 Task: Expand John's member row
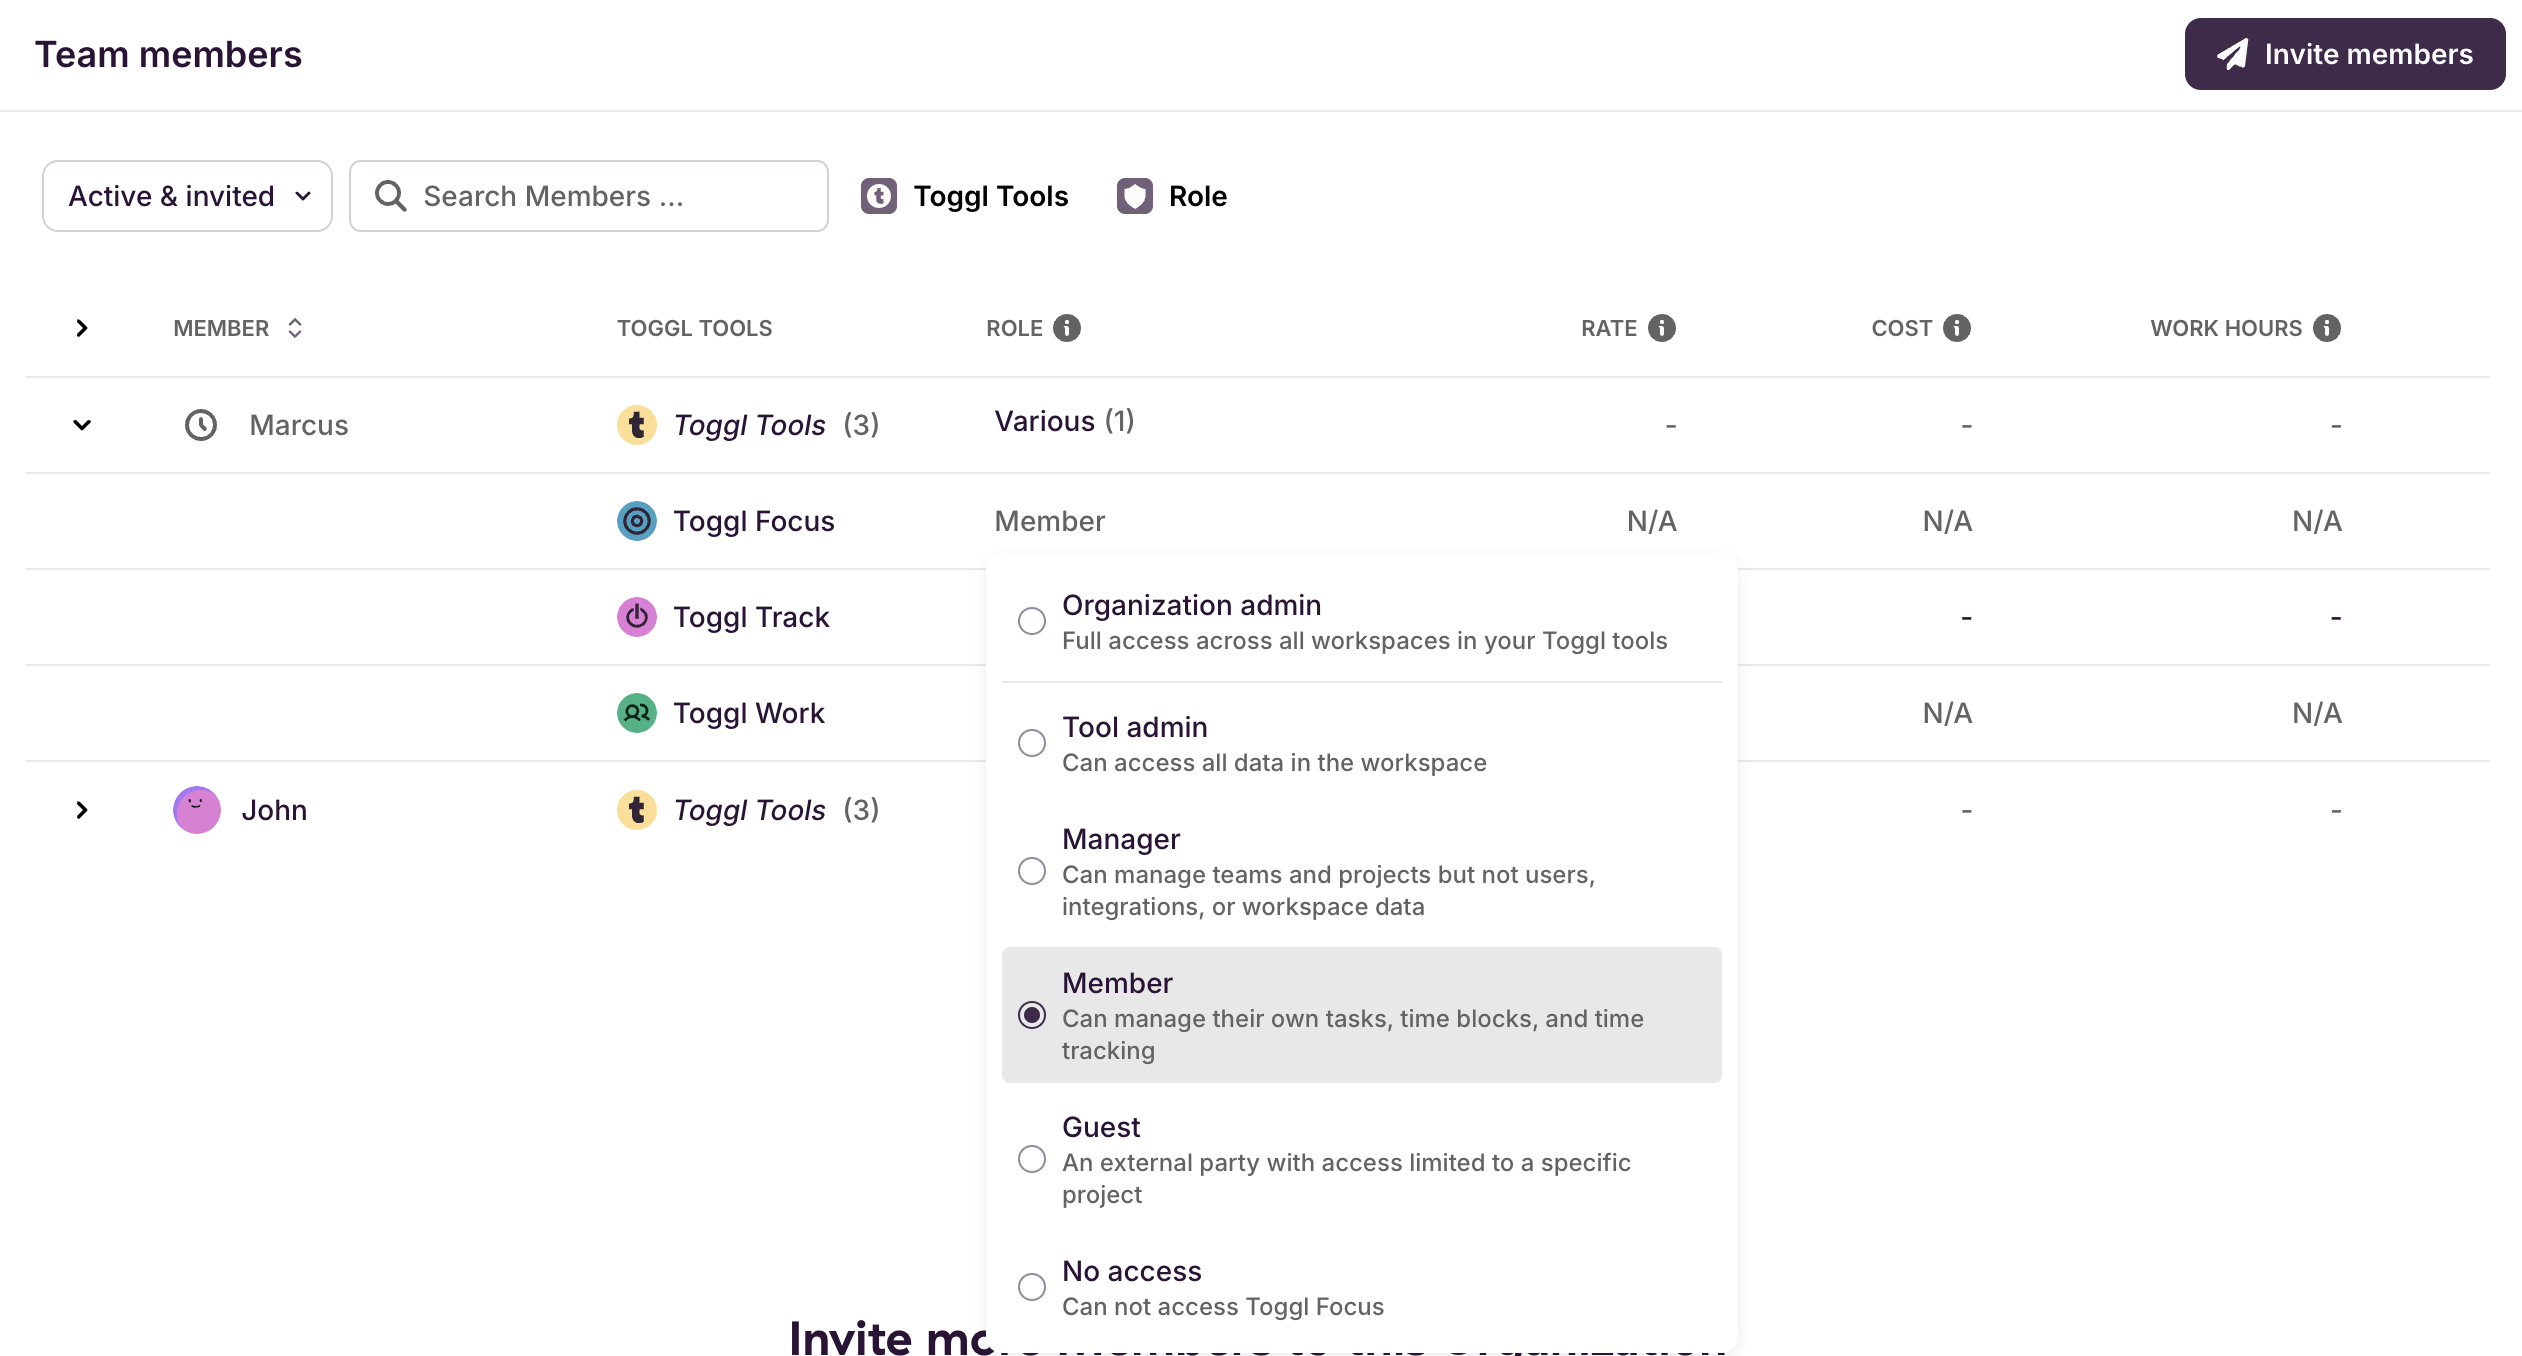pos(82,810)
